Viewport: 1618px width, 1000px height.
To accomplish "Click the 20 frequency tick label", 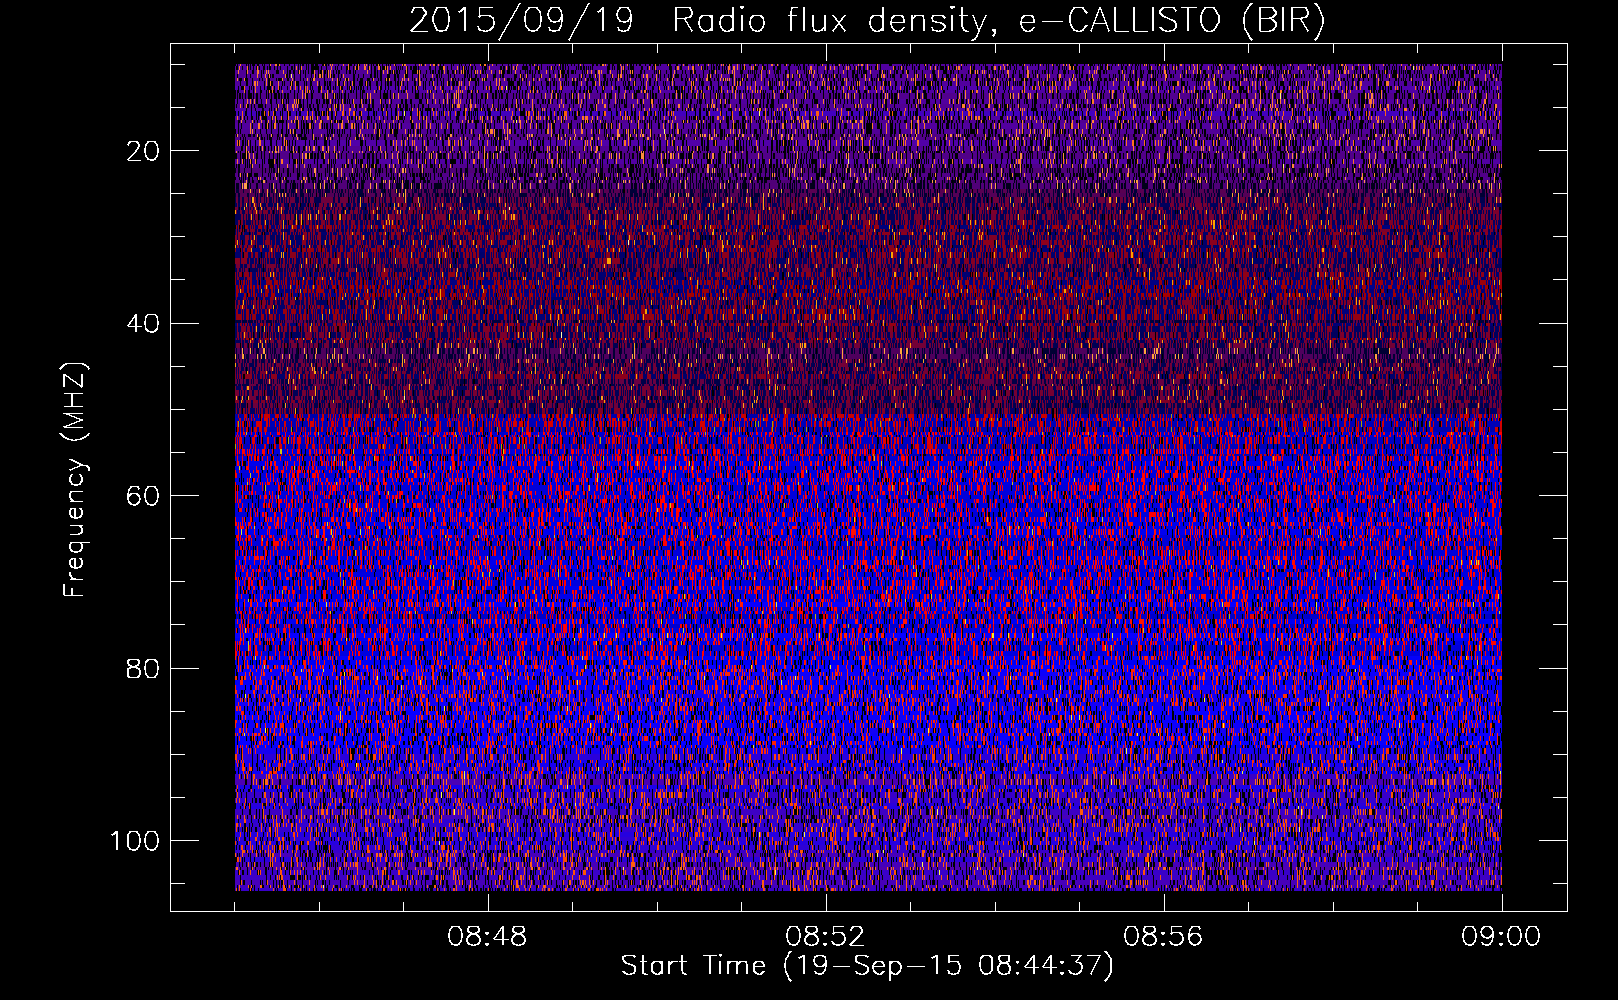I will [144, 151].
